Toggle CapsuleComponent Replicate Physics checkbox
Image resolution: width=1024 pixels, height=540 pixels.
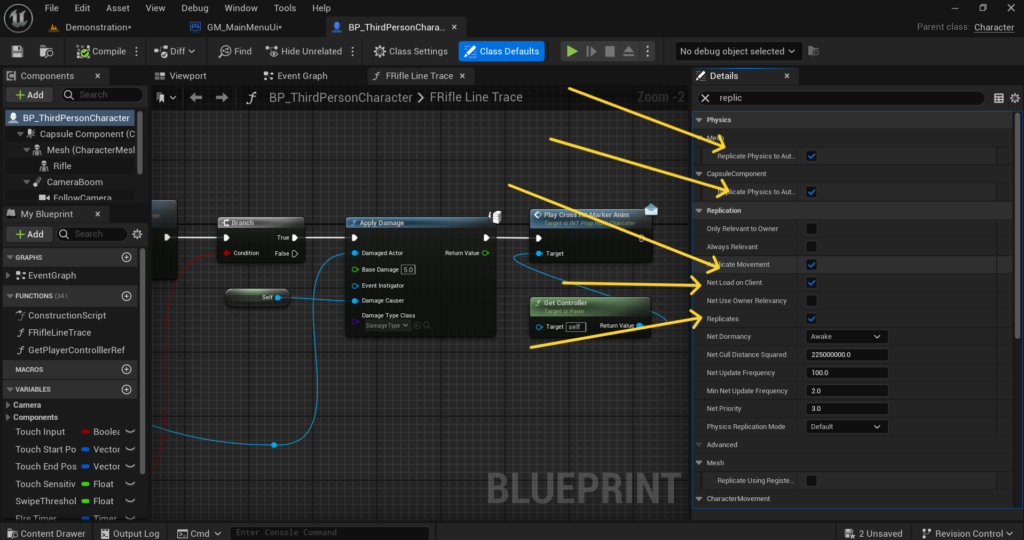[811, 192]
